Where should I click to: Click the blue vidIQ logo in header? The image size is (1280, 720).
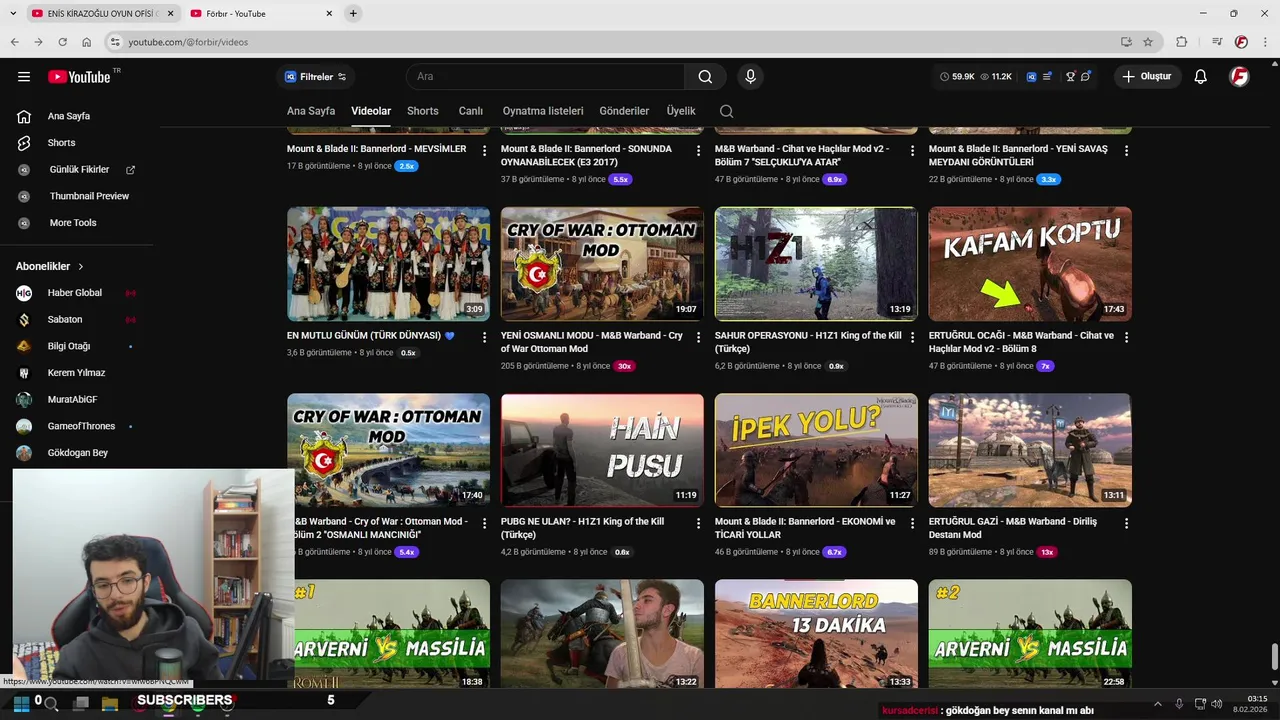(x=1031, y=77)
